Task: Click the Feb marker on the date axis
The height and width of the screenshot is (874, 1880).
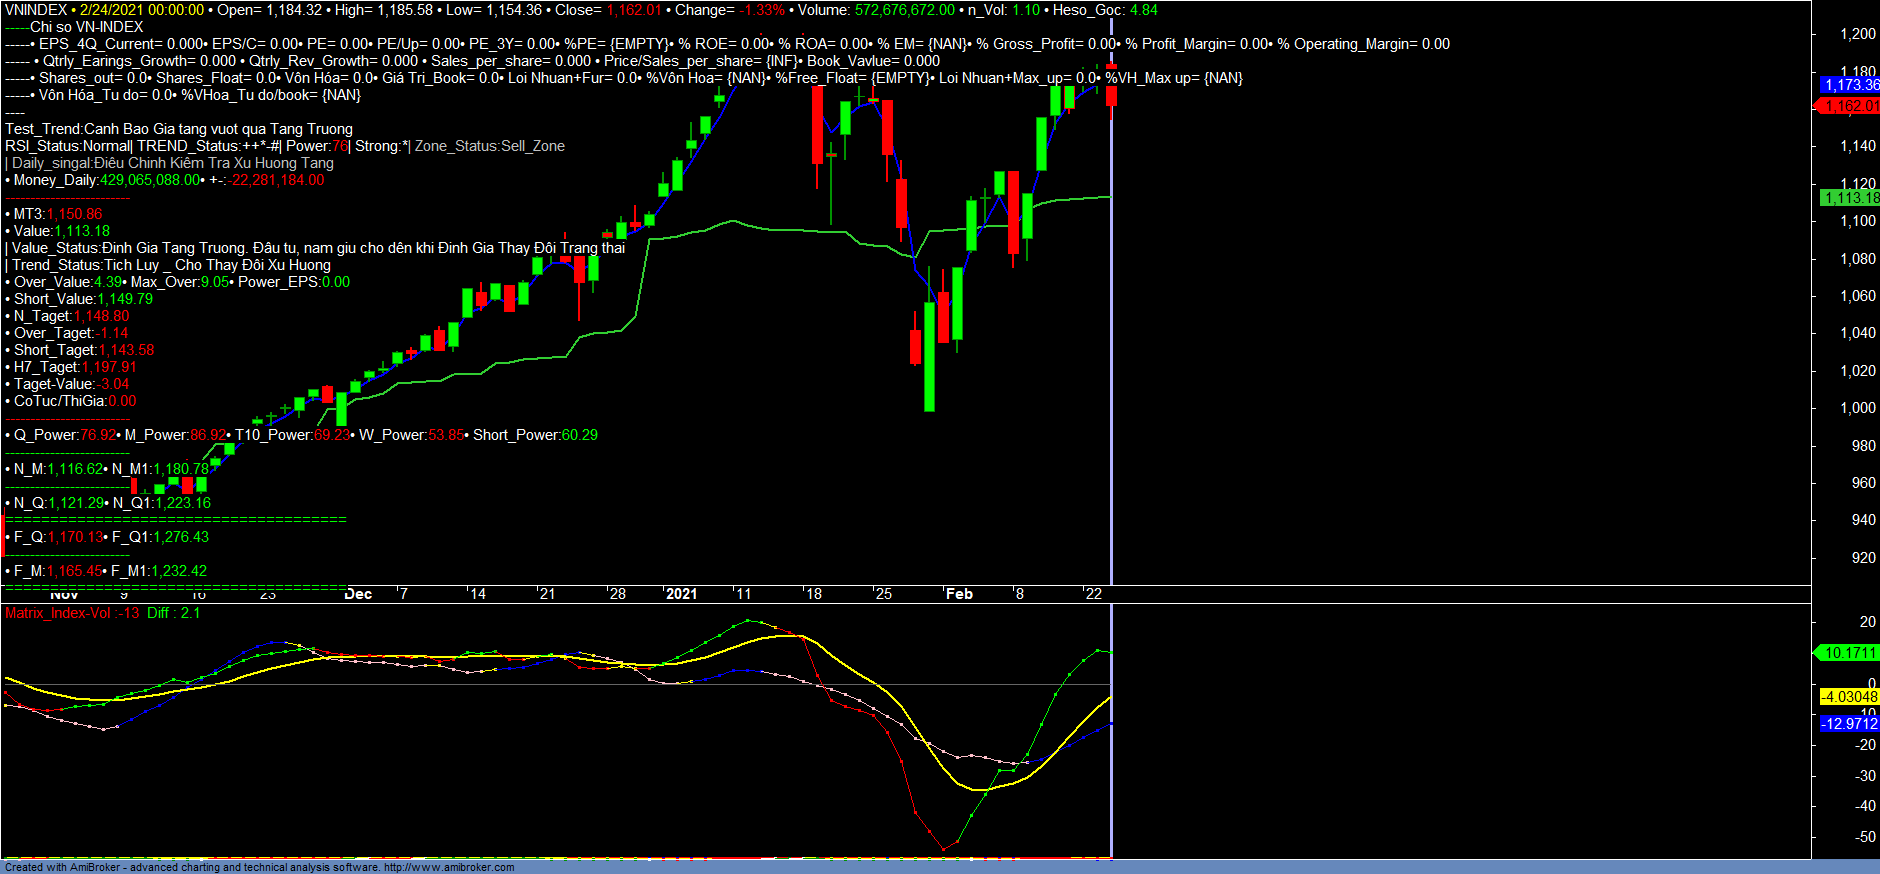Action: (959, 594)
